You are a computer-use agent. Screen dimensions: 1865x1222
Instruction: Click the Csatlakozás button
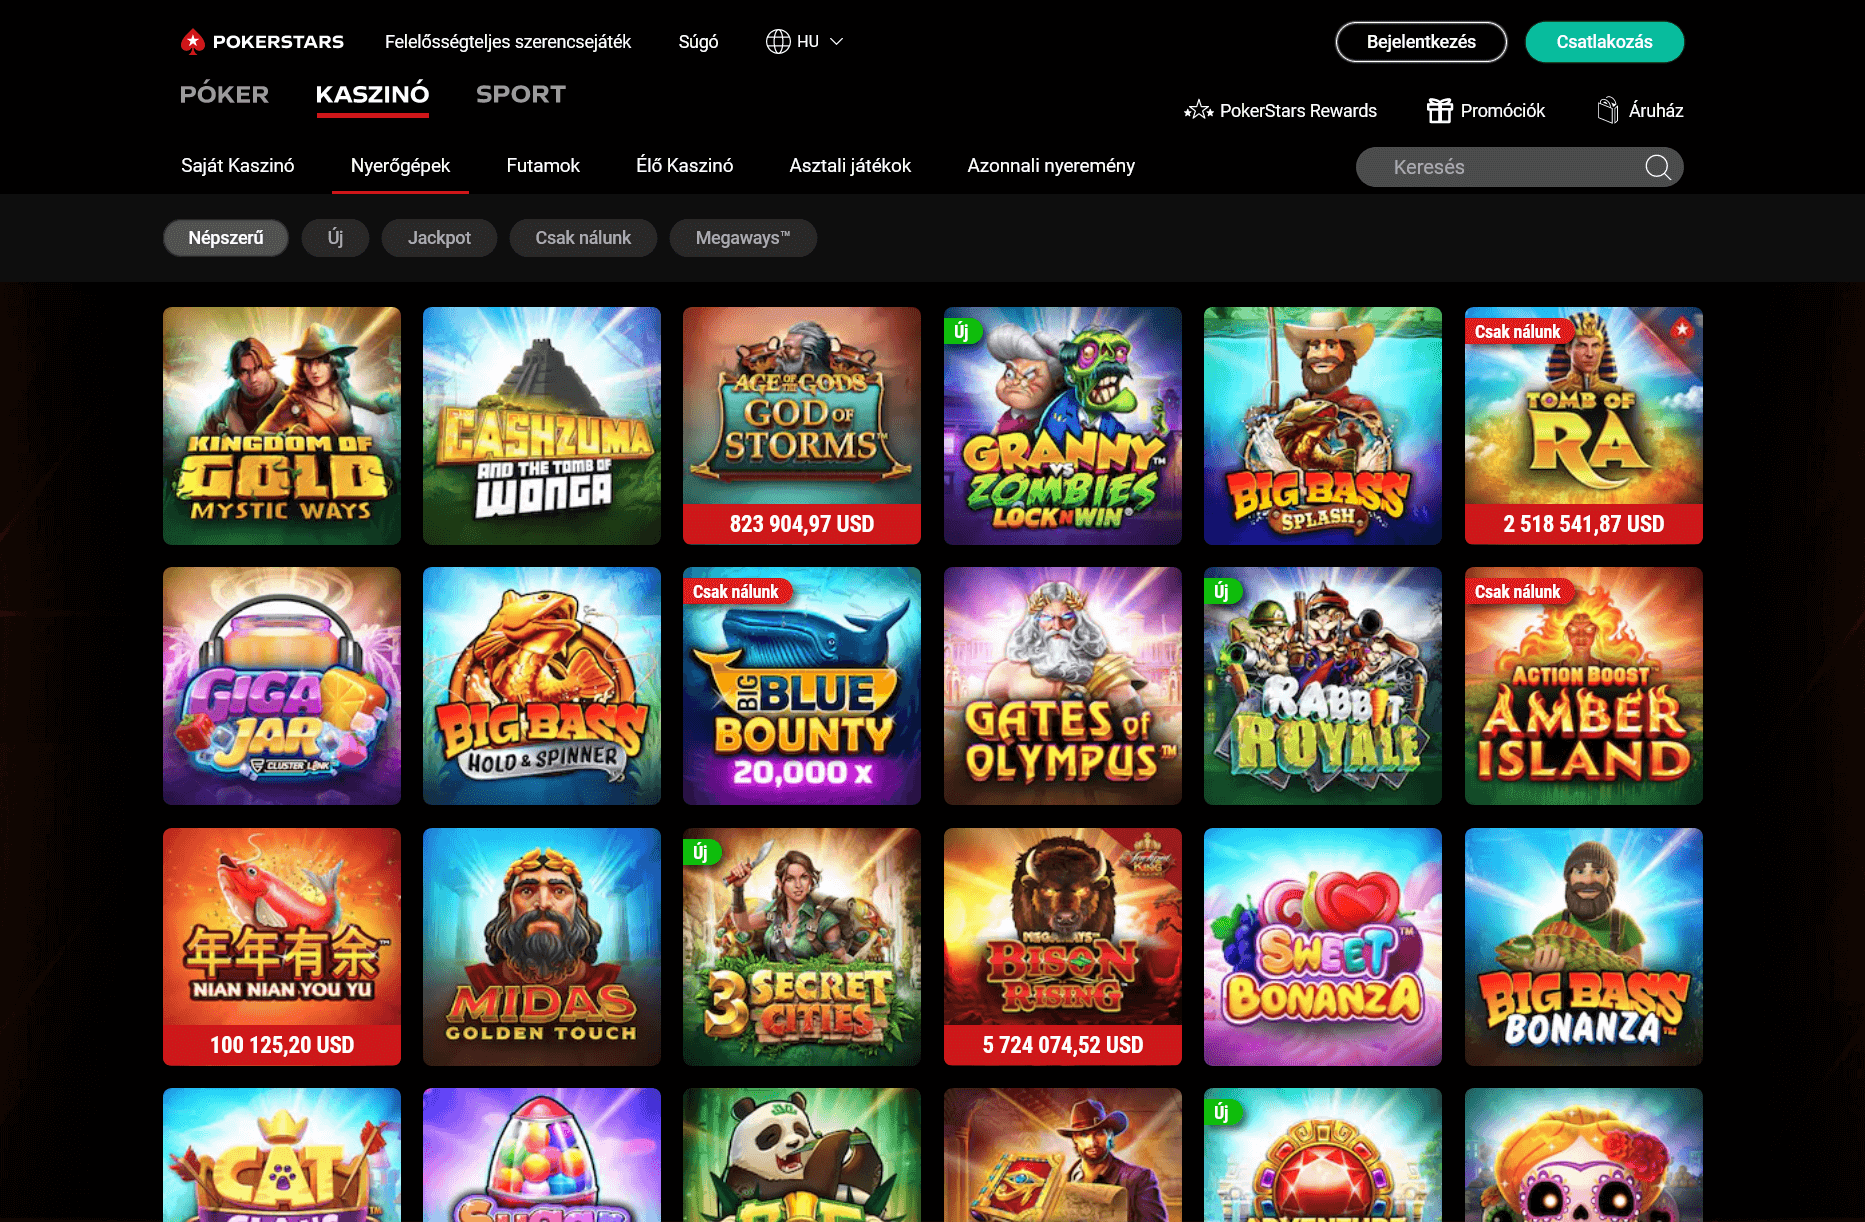pos(1604,42)
